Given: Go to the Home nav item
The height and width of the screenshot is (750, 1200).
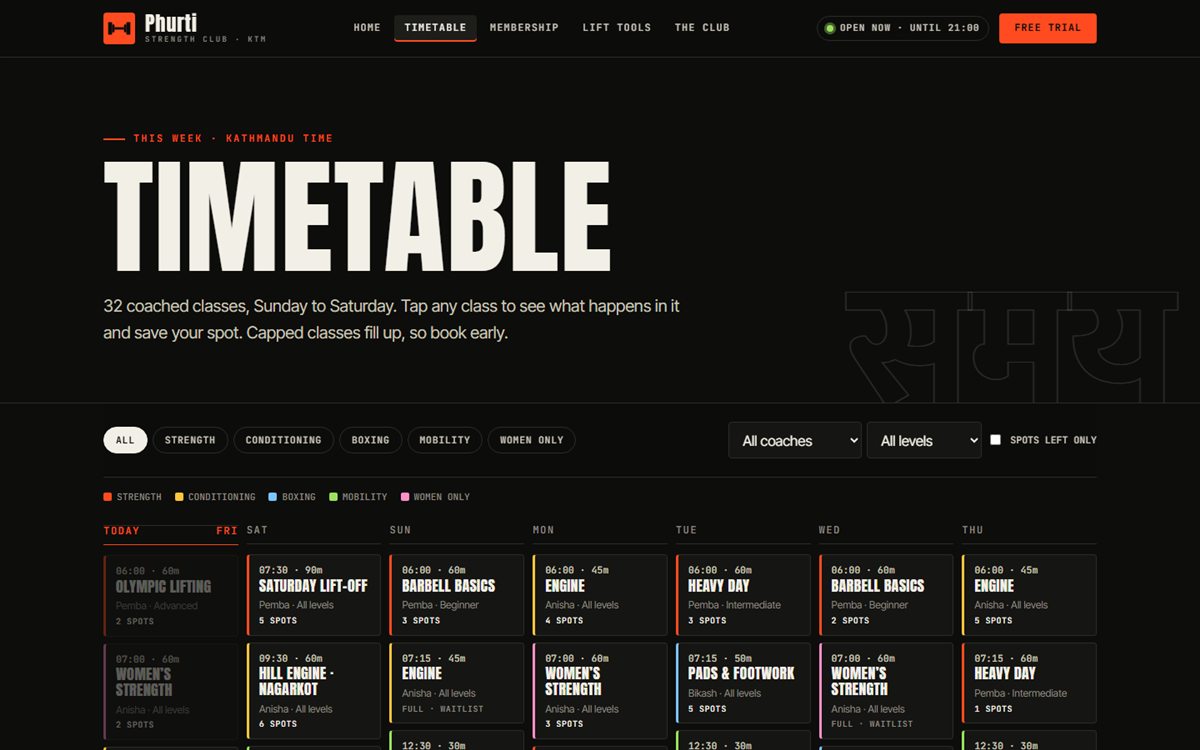Looking at the screenshot, I should pos(367,28).
